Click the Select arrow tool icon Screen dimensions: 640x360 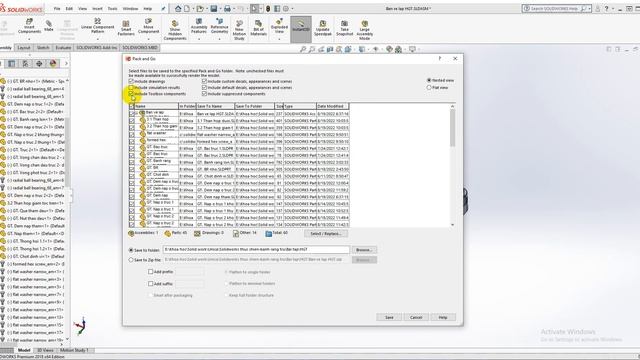click(254, 8)
